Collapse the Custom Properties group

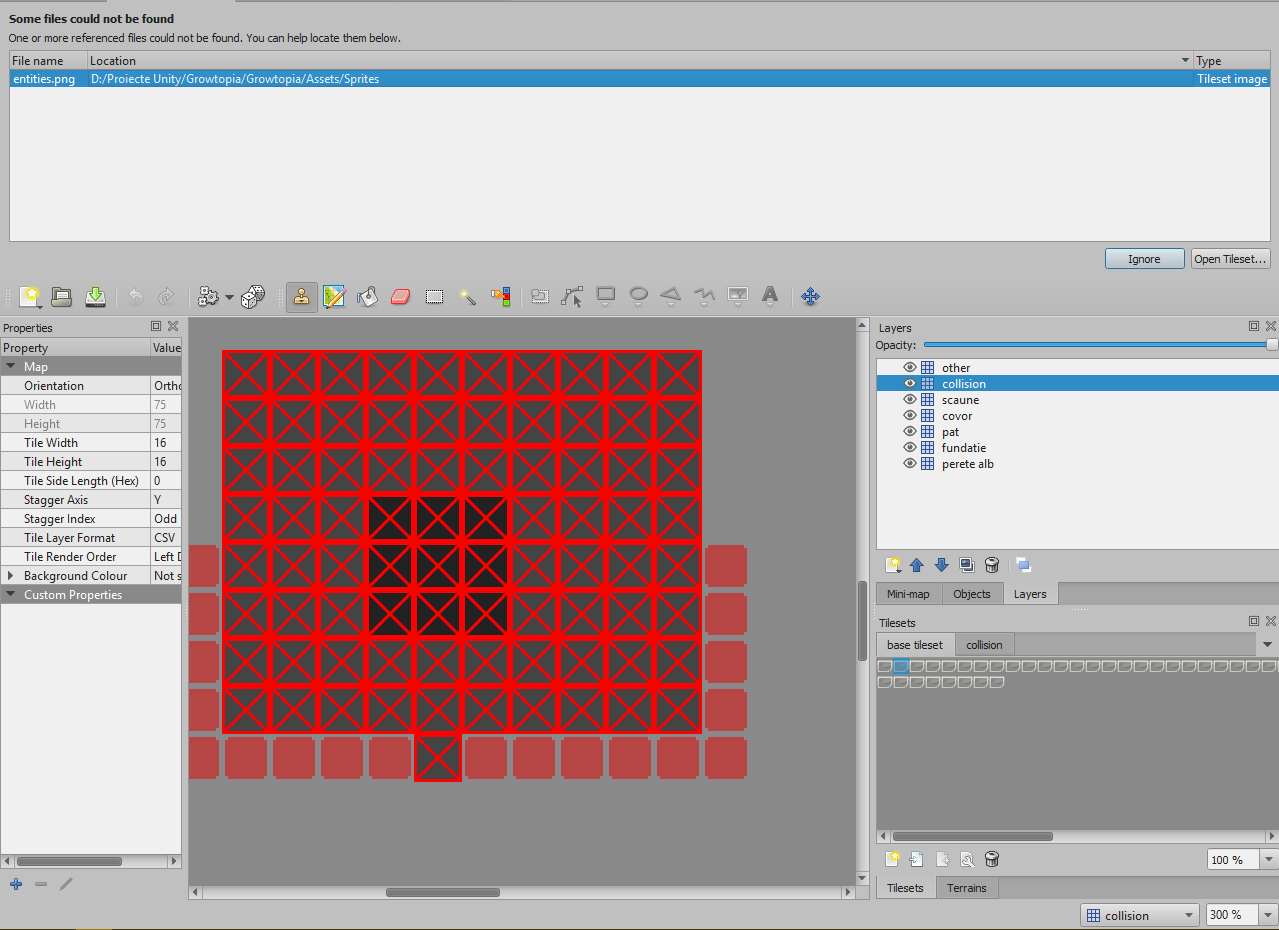coord(11,595)
